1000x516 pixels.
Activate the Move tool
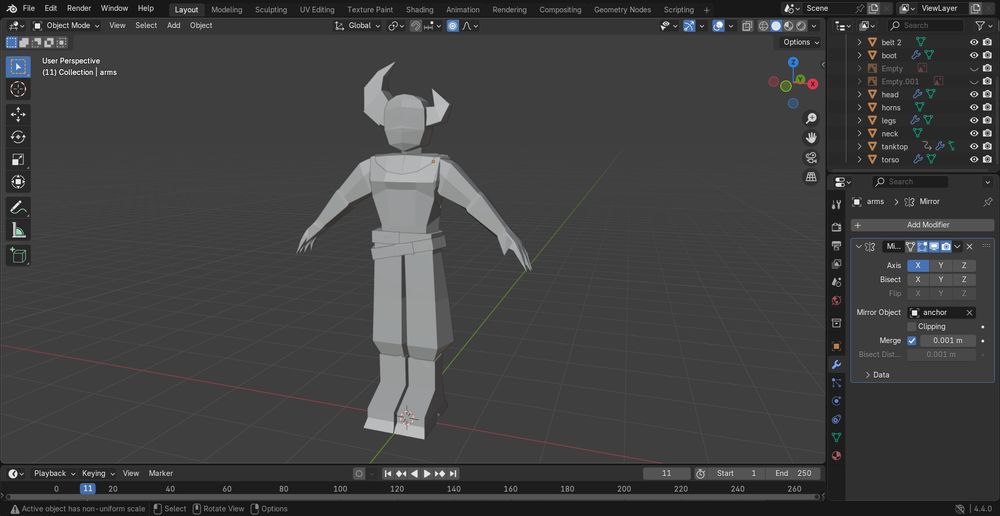pos(18,114)
